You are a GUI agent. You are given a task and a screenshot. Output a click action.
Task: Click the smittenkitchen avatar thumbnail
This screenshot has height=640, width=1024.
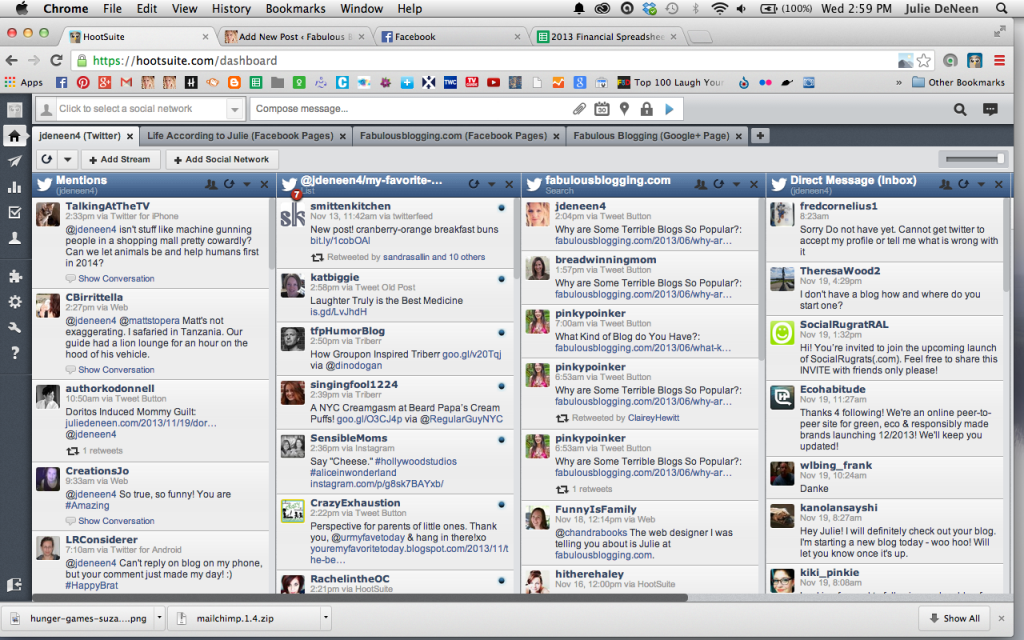[293, 214]
